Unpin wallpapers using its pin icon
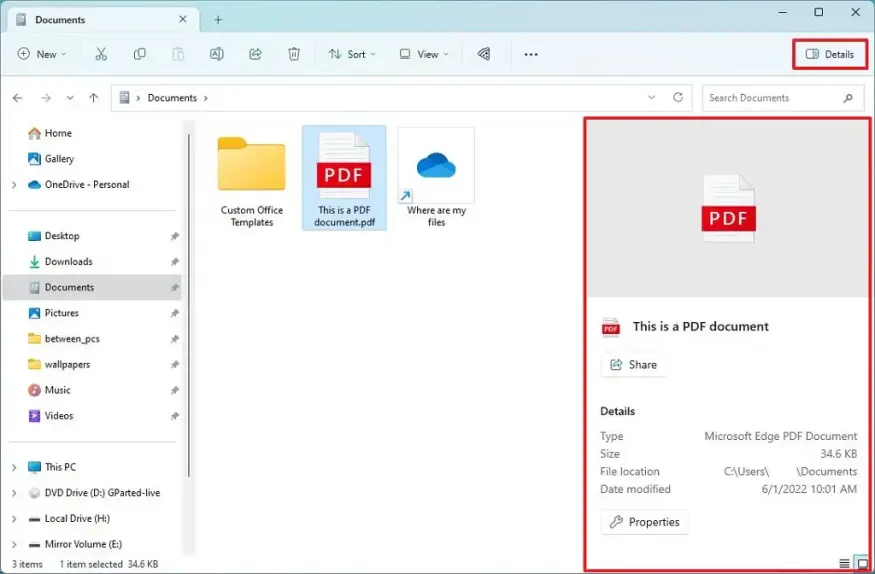 (175, 365)
